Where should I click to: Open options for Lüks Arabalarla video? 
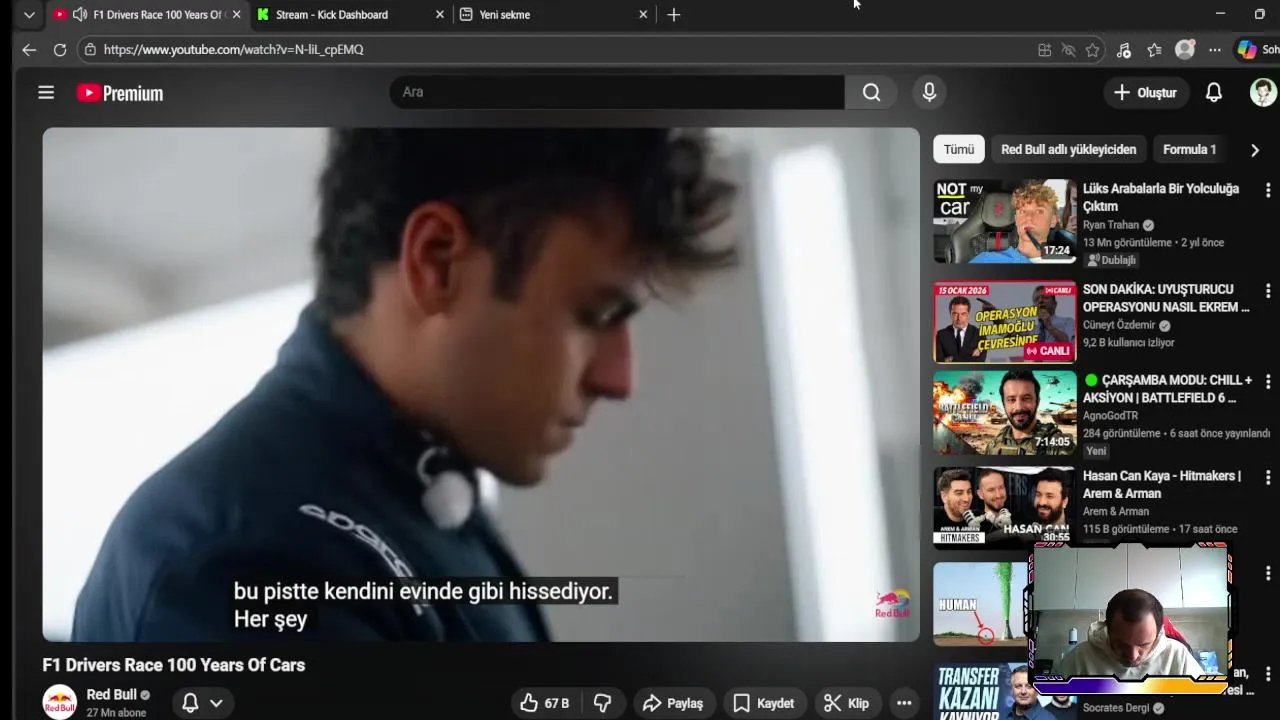[x=1268, y=190]
